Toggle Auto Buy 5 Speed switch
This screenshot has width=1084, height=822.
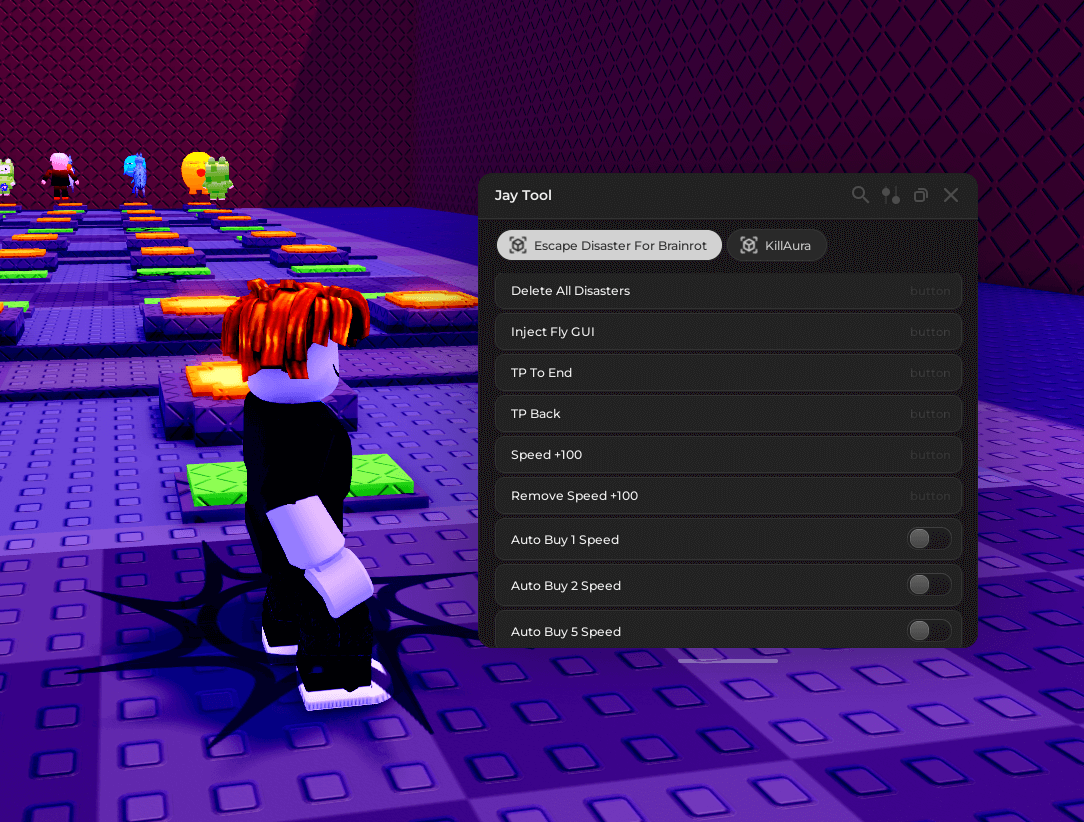[929, 630]
